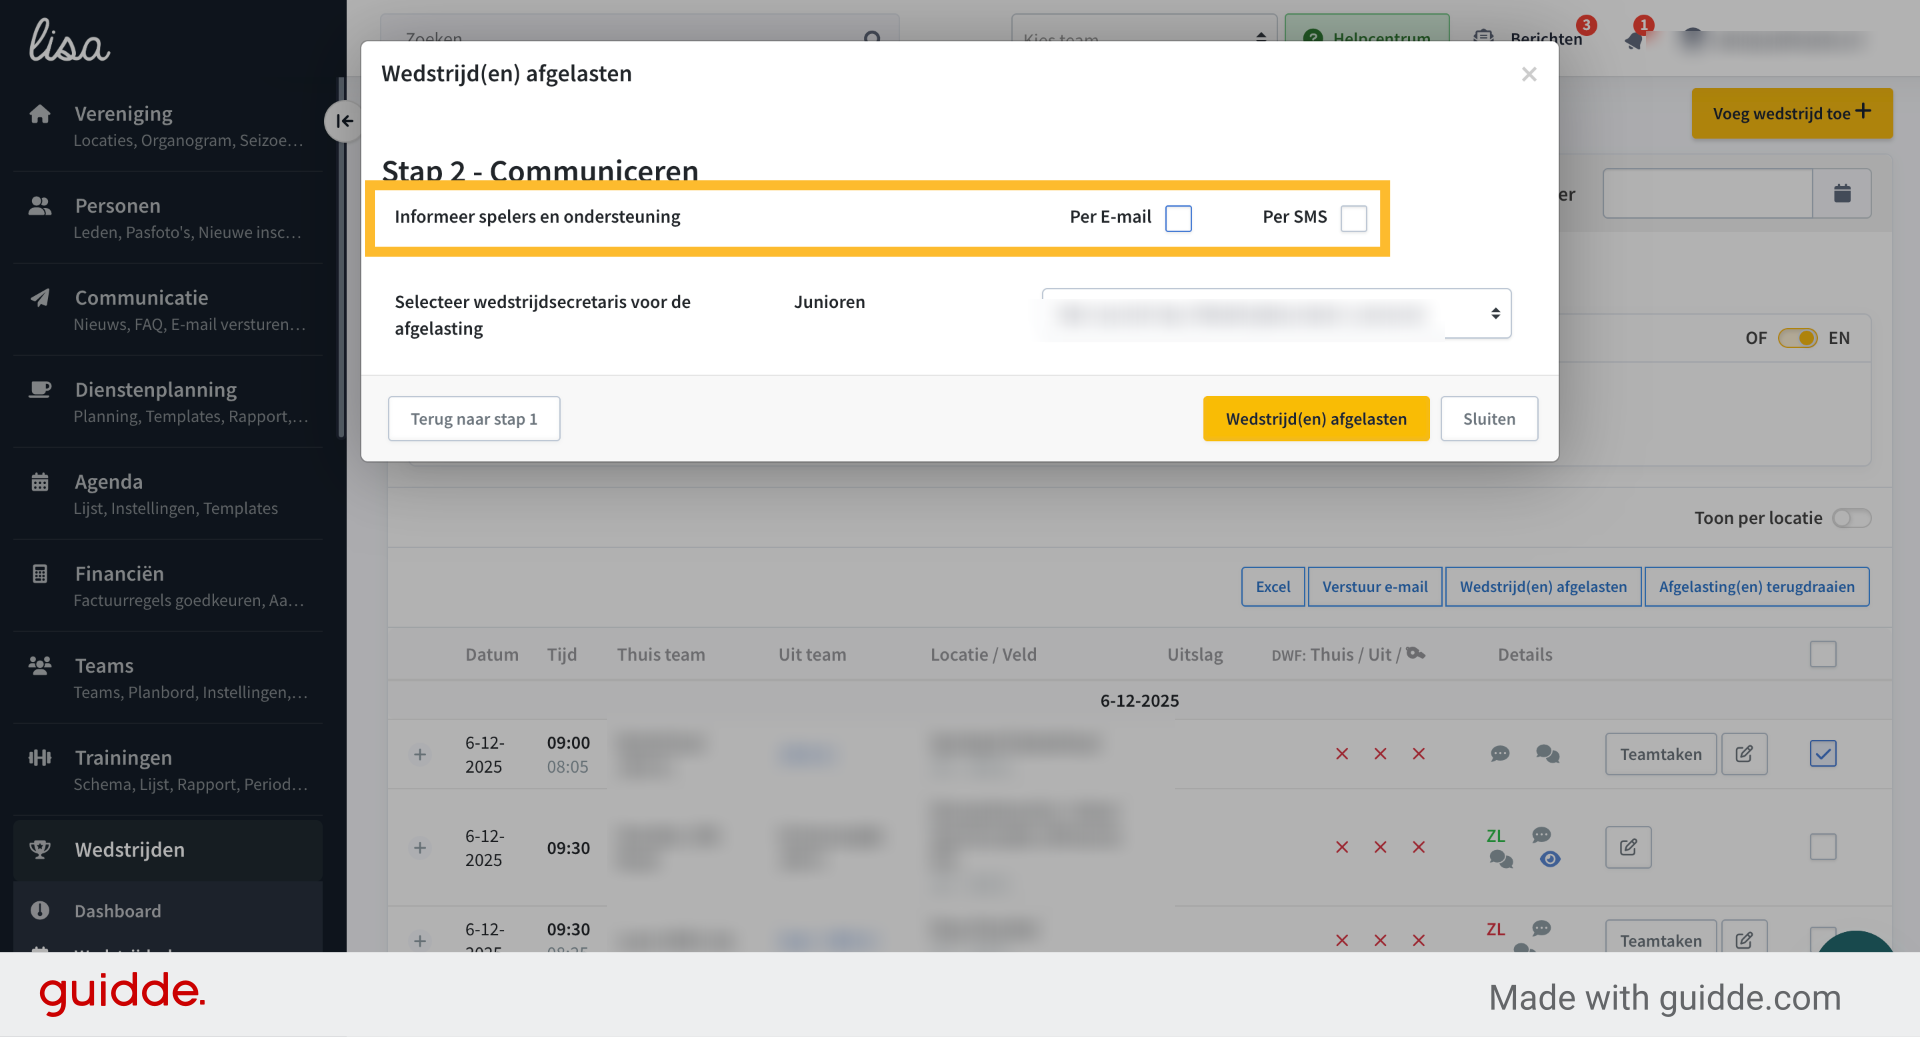Collapse the sidebar with the arrow icon
The height and width of the screenshot is (1037, 1920).
(343, 121)
